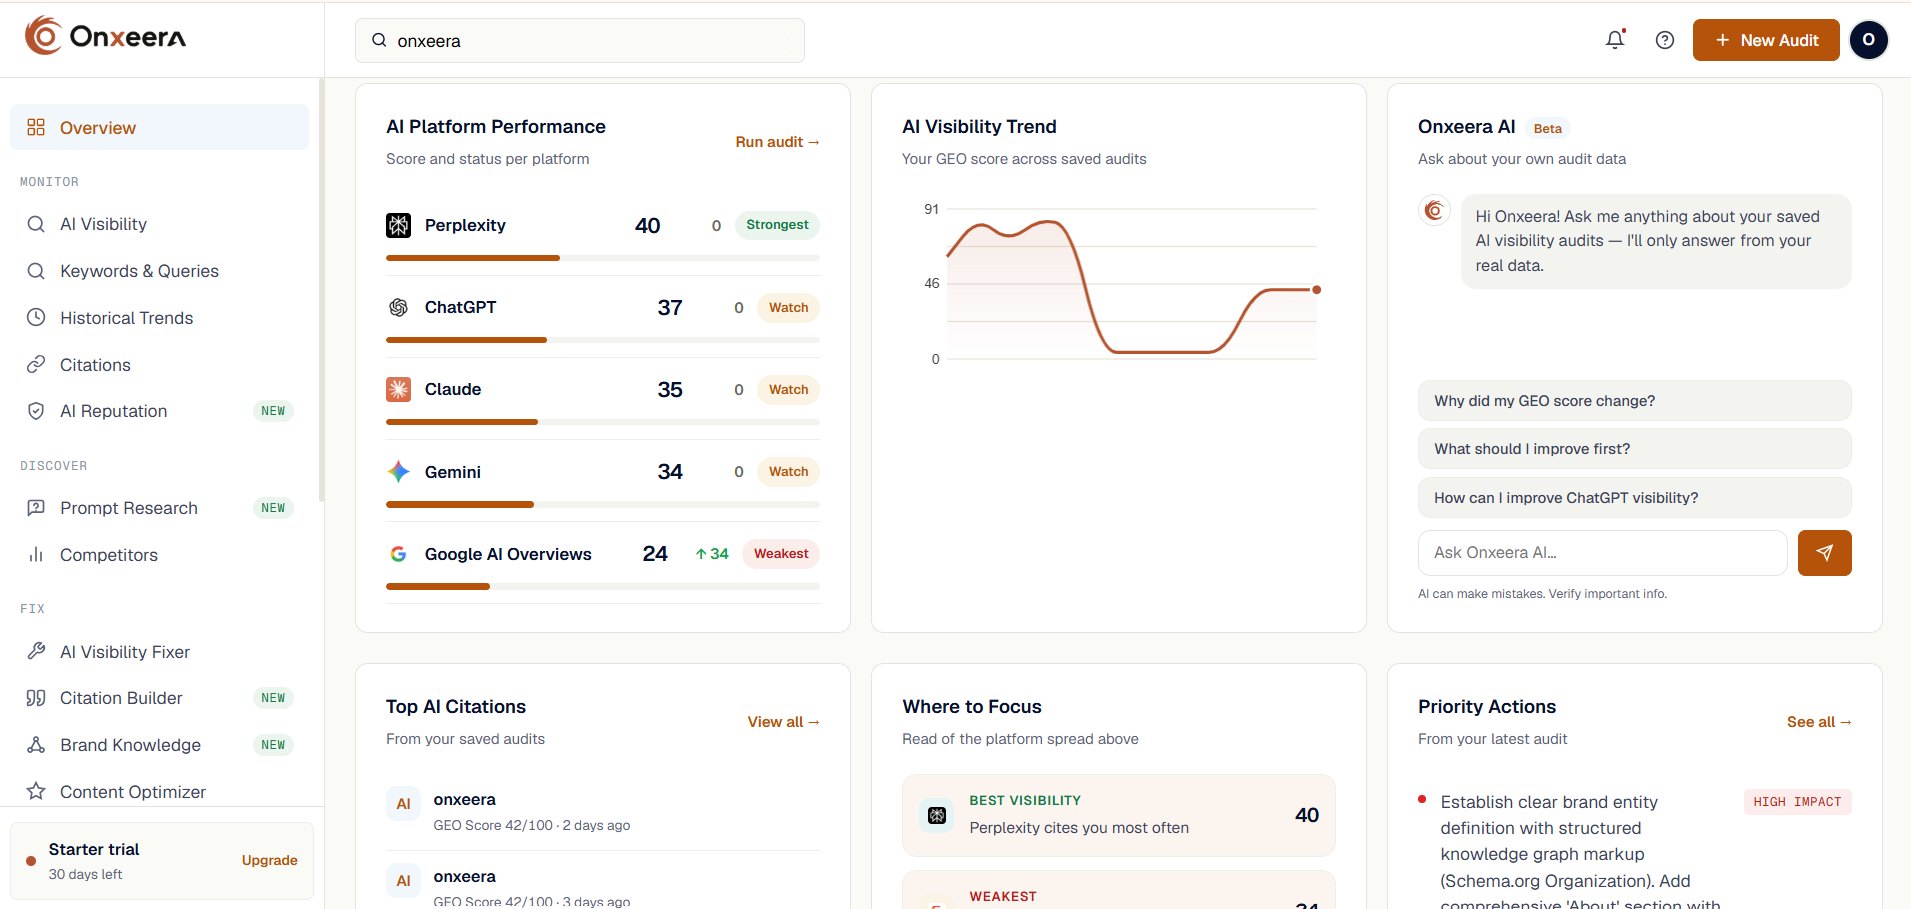Click the ChatGPT score progress bar
Screen dimensions: 1911x909
point(603,340)
